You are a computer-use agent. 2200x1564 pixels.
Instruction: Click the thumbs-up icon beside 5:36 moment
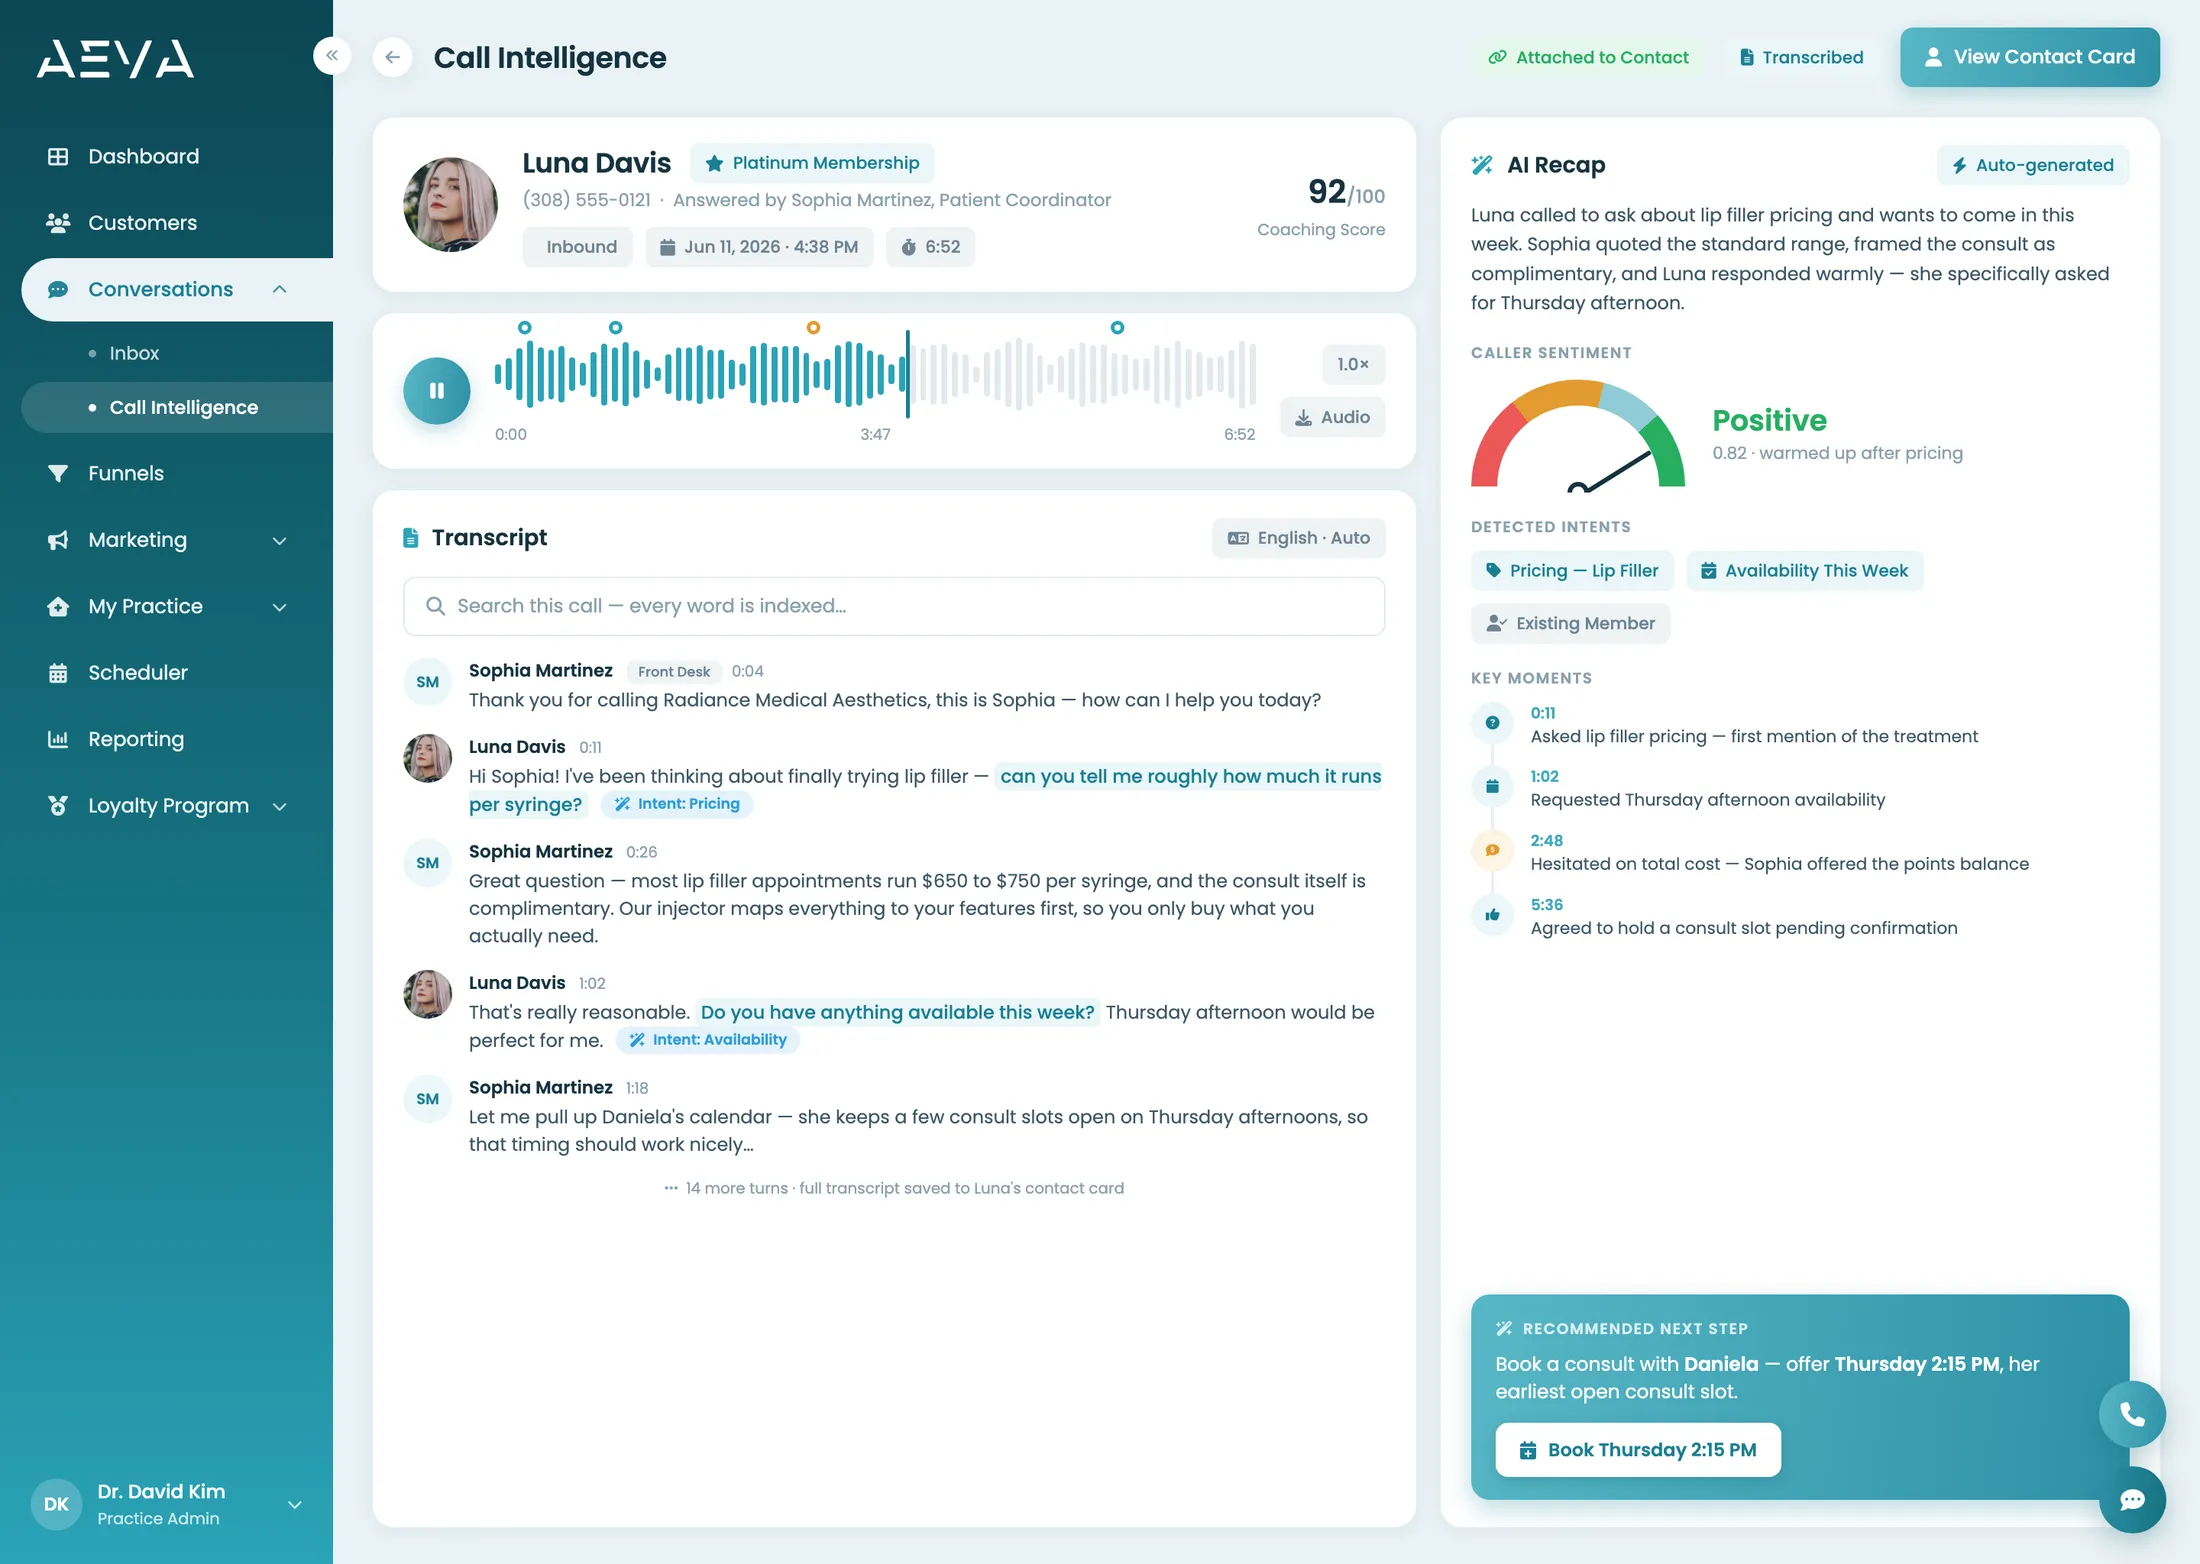tap(1492, 915)
